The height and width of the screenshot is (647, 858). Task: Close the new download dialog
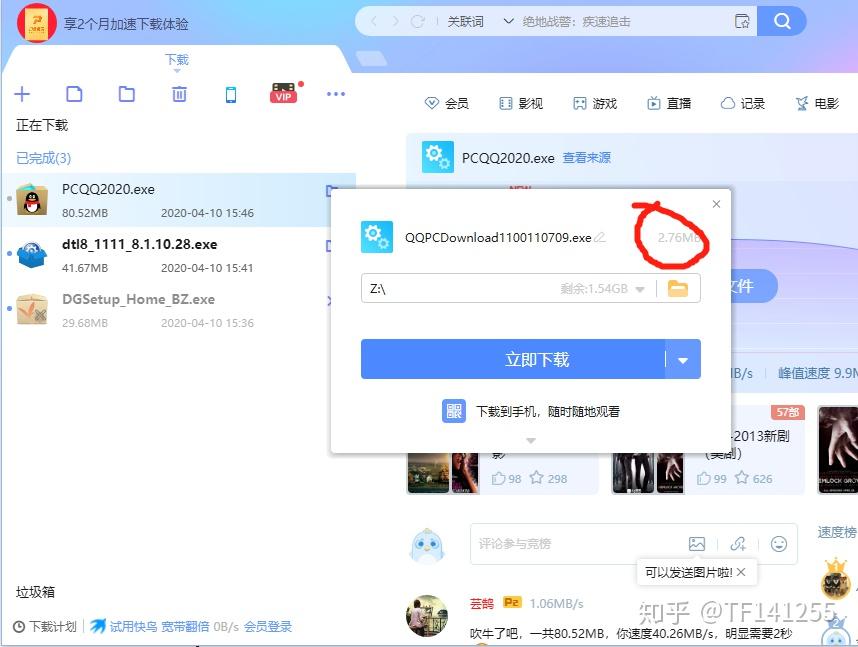point(716,204)
